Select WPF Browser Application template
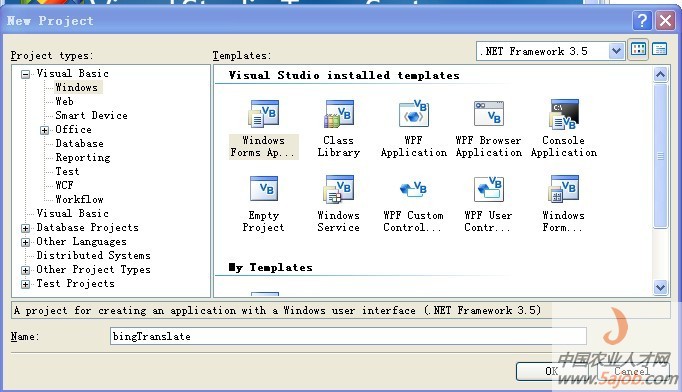682x392 pixels. 489,129
